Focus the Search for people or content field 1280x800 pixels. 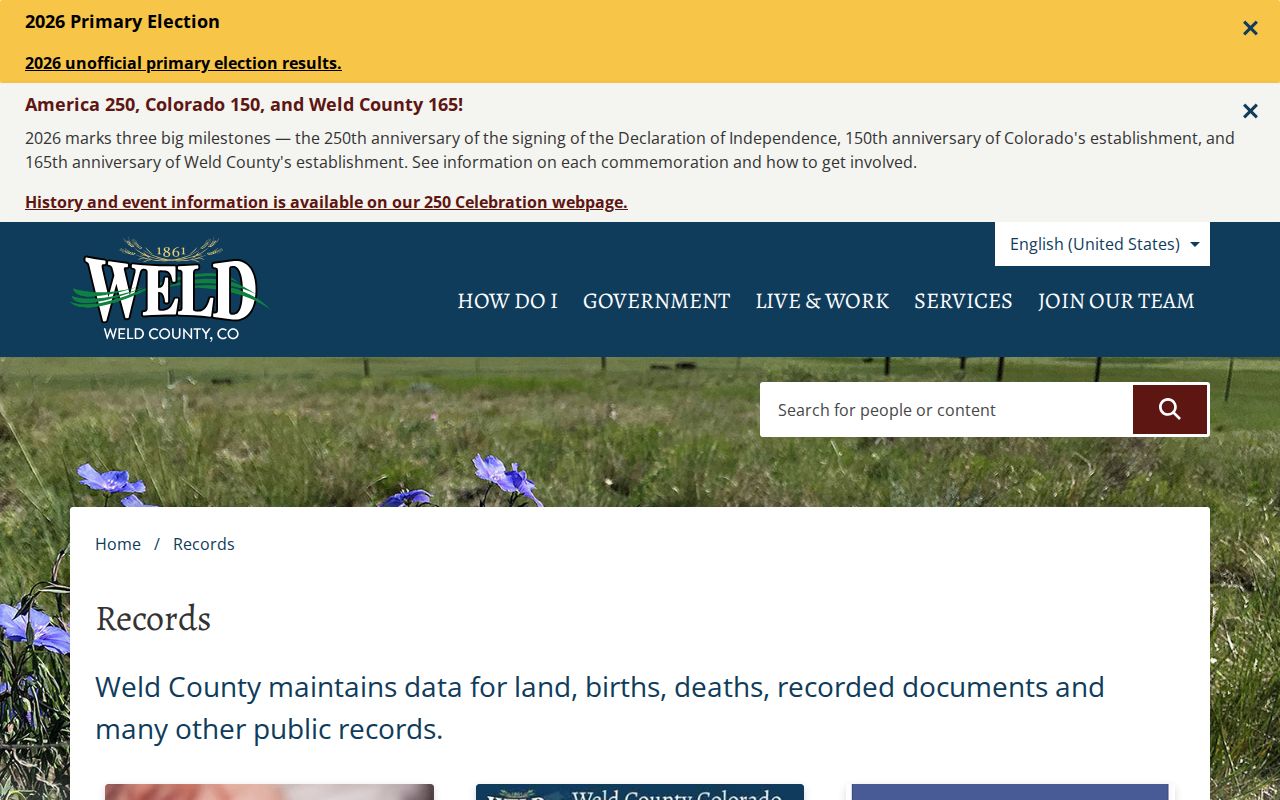(x=946, y=410)
